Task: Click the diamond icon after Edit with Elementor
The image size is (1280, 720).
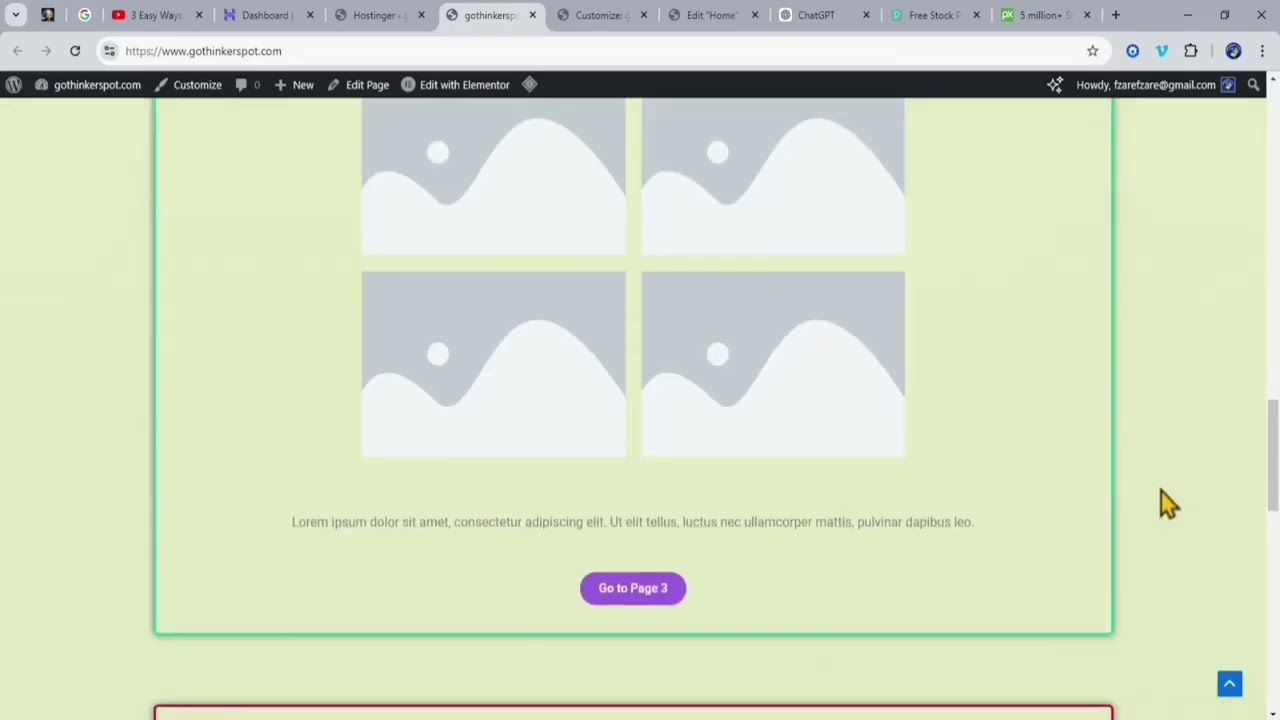Action: (x=530, y=85)
